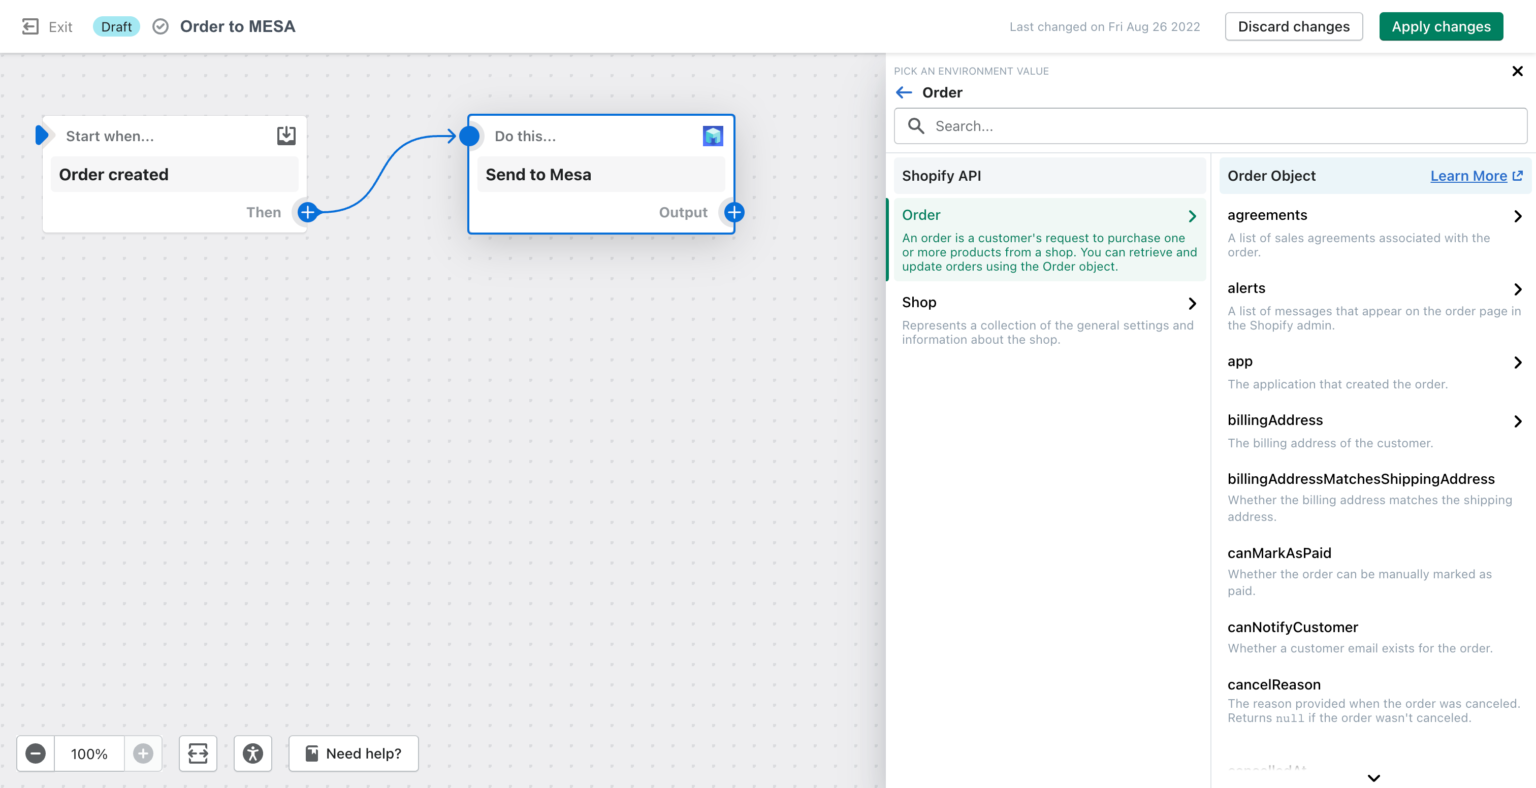Image resolution: width=1536 pixels, height=788 pixels.
Task: Open the accessibility options icon
Action: (253, 754)
